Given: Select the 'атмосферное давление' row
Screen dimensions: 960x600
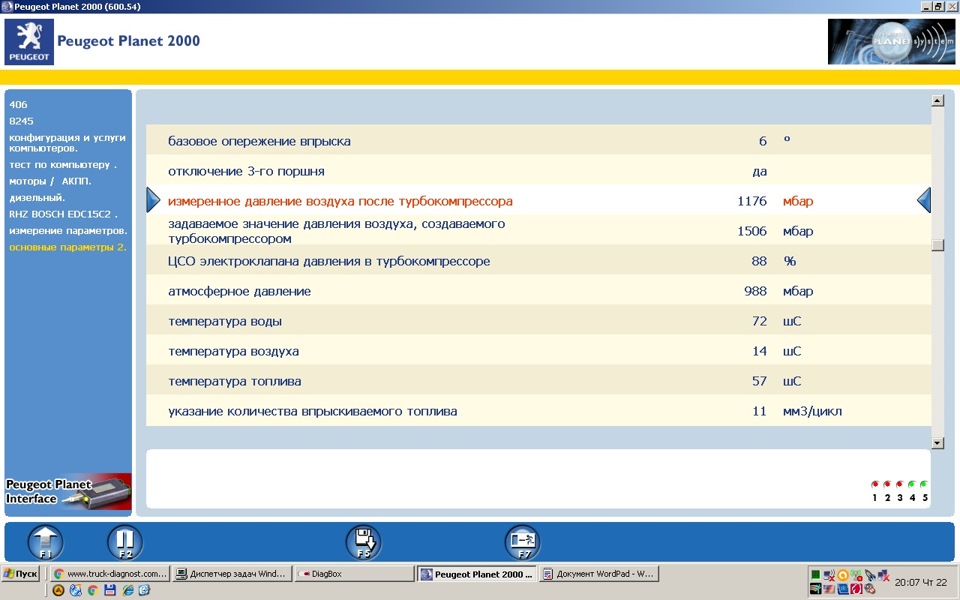Looking at the screenshot, I should click(x=539, y=291).
